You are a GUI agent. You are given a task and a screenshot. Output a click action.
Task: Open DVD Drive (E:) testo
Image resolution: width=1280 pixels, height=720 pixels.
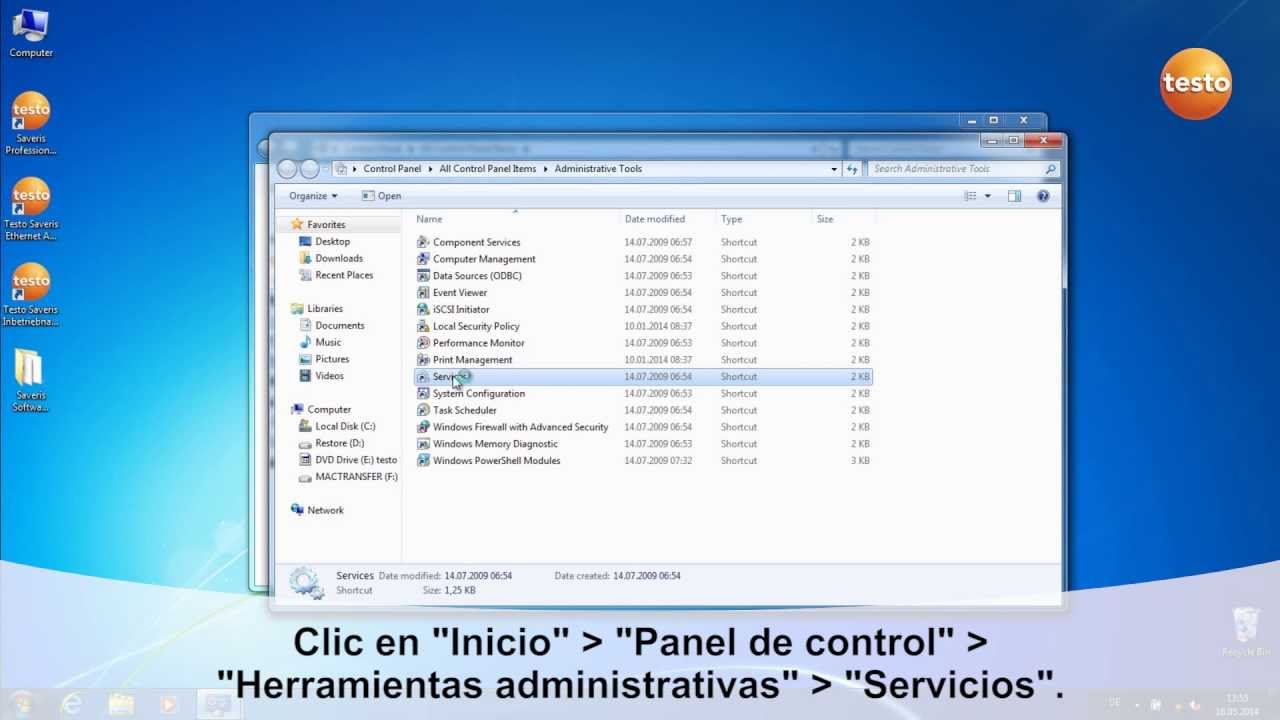click(356, 460)
